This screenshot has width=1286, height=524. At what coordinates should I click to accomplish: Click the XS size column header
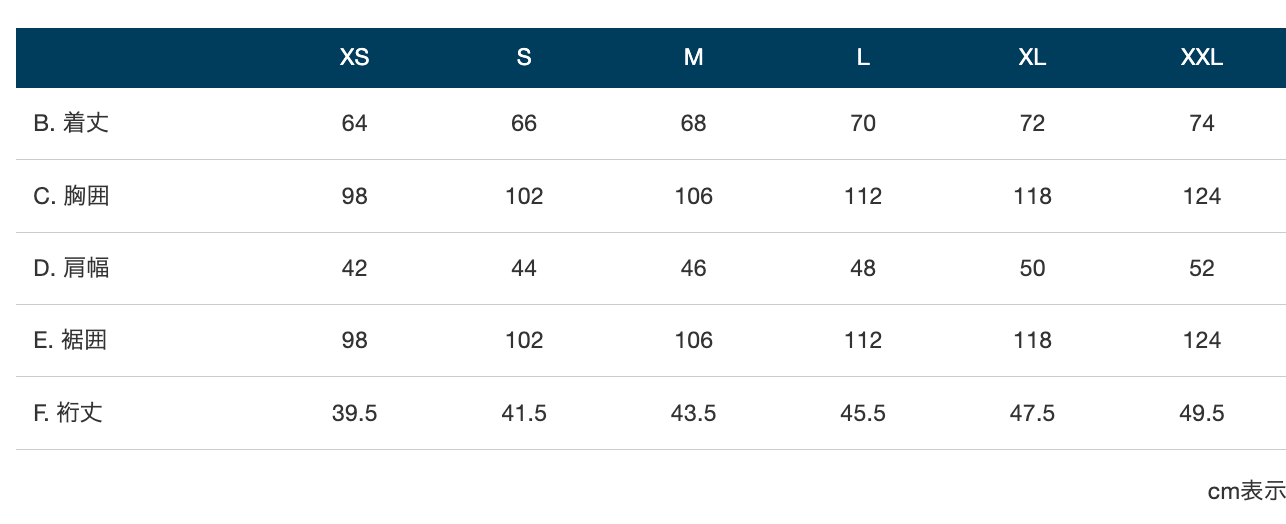(x=354, y=58)
